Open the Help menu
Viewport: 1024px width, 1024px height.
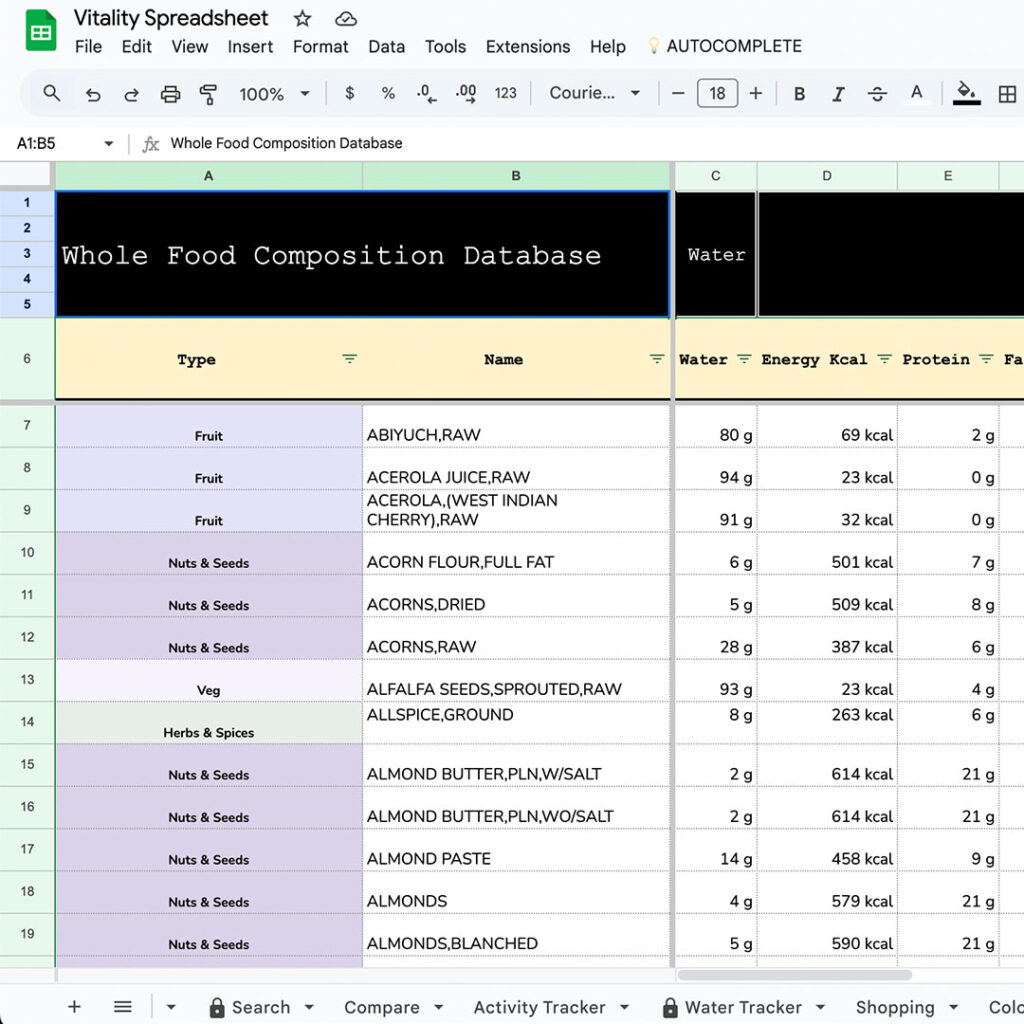click(x=607, y=47)
